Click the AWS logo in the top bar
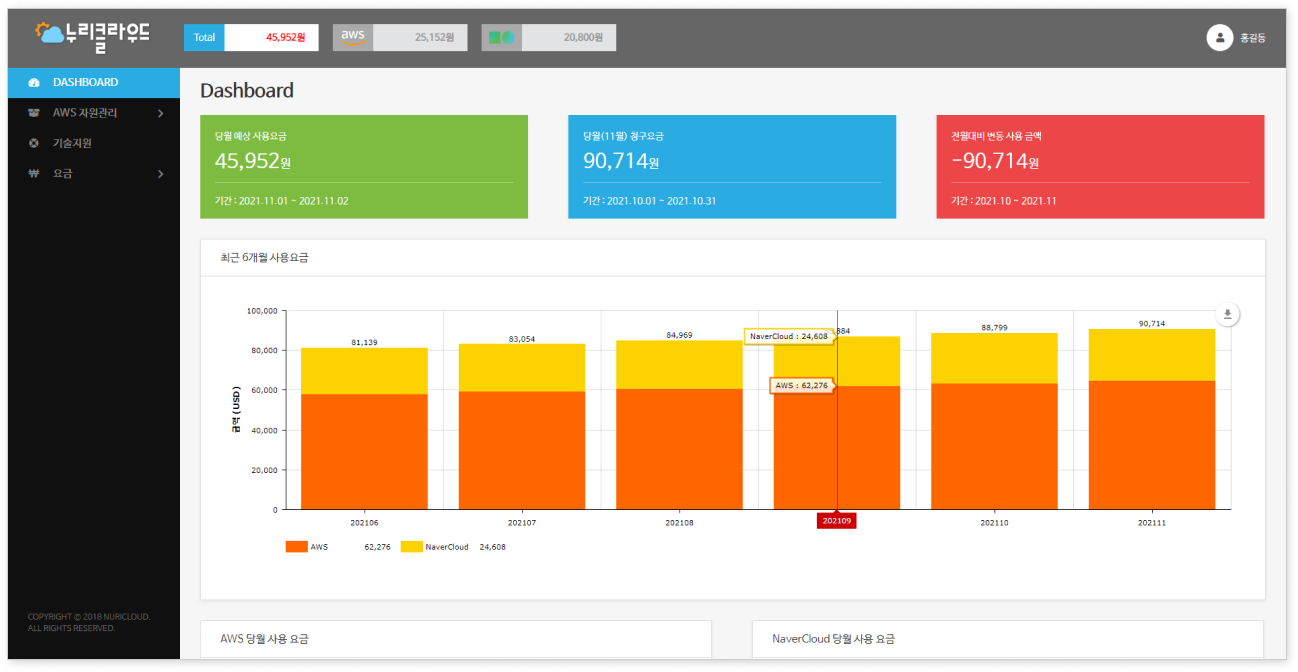1298x672 pixels. click(353, 37)
